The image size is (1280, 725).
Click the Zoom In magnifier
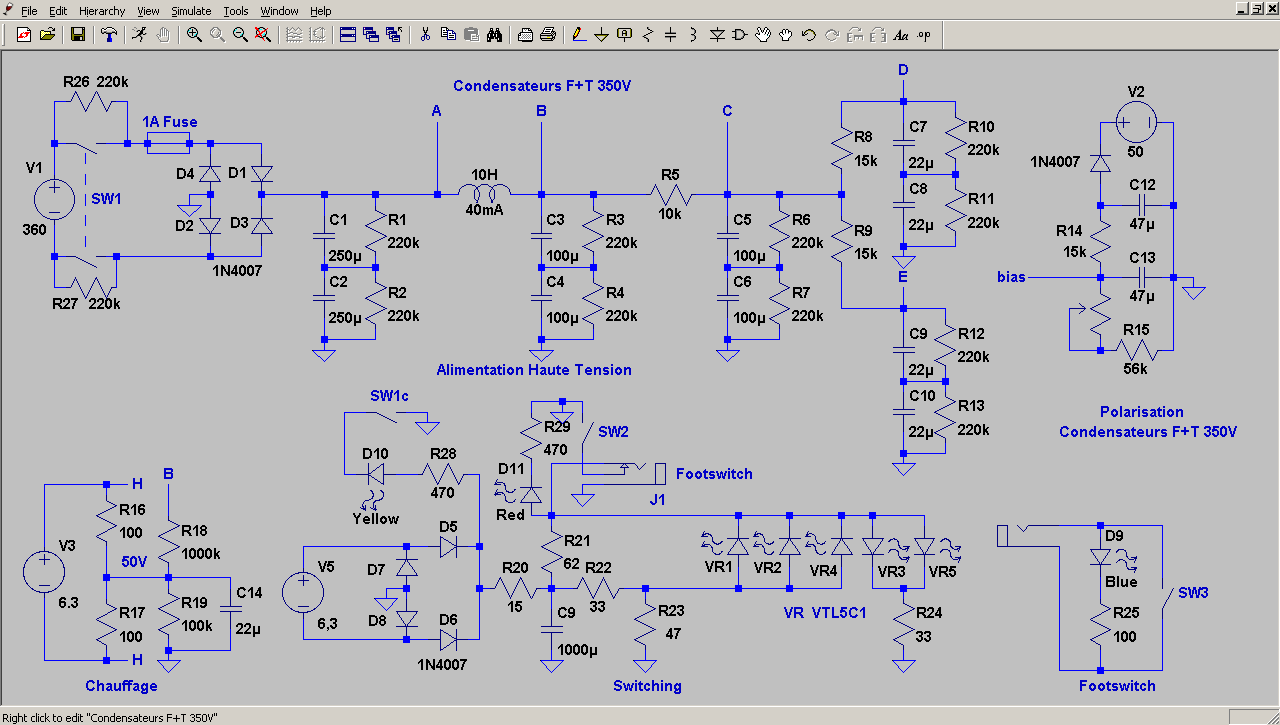(194, 34)
